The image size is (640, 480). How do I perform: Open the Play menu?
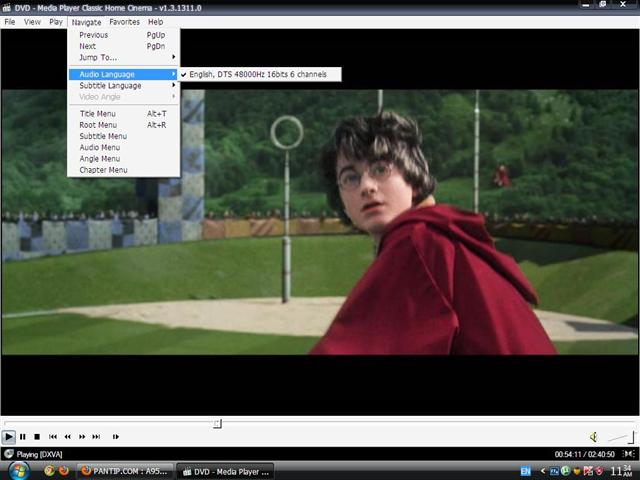click(56, 22)
